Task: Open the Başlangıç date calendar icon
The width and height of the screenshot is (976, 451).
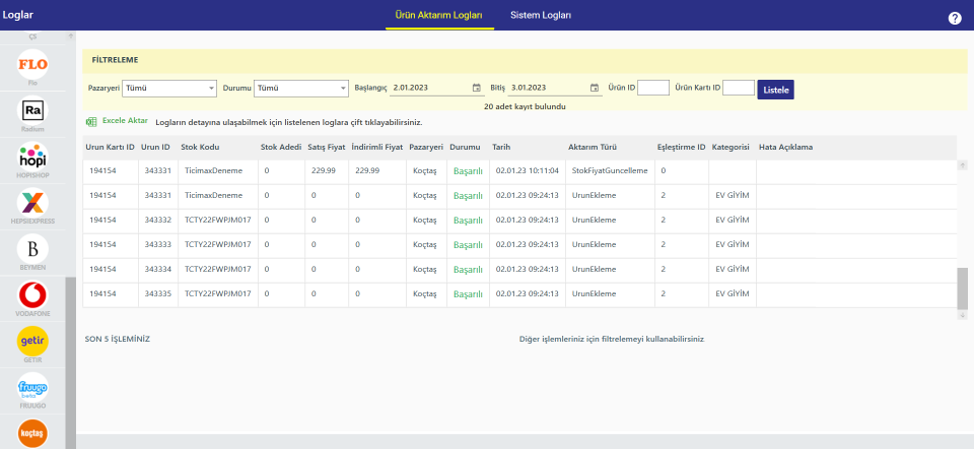Action: pyautogui.click(x=477, y=88)
